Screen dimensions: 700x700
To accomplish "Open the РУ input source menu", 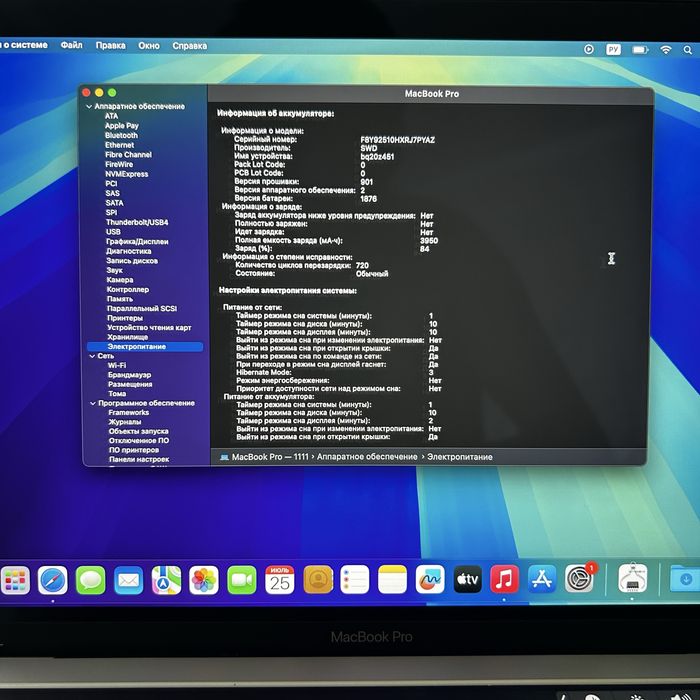I will coord(613,49).
